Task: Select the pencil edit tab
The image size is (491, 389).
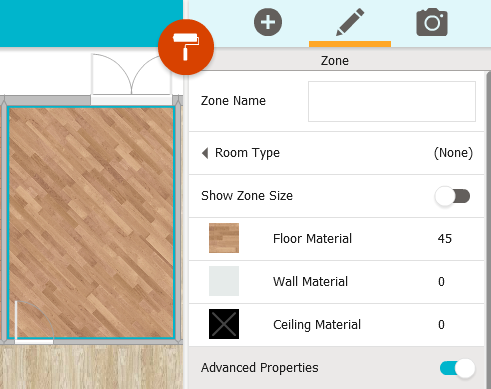Action: 350,22
